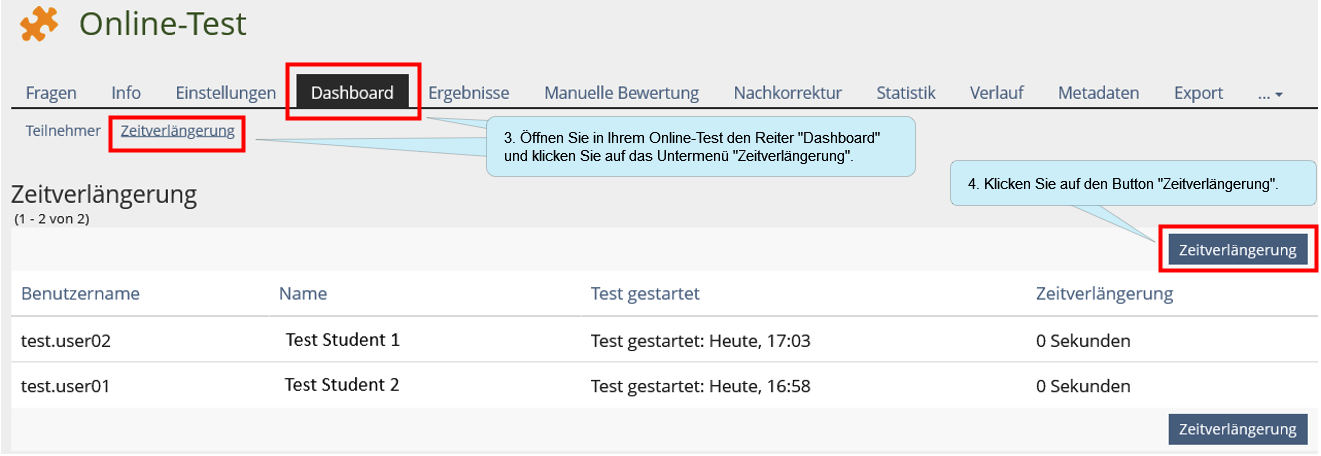Screen dimensions: 1321x456
Task: Open the Verlauf tab
Action: [x=997, y=93]
